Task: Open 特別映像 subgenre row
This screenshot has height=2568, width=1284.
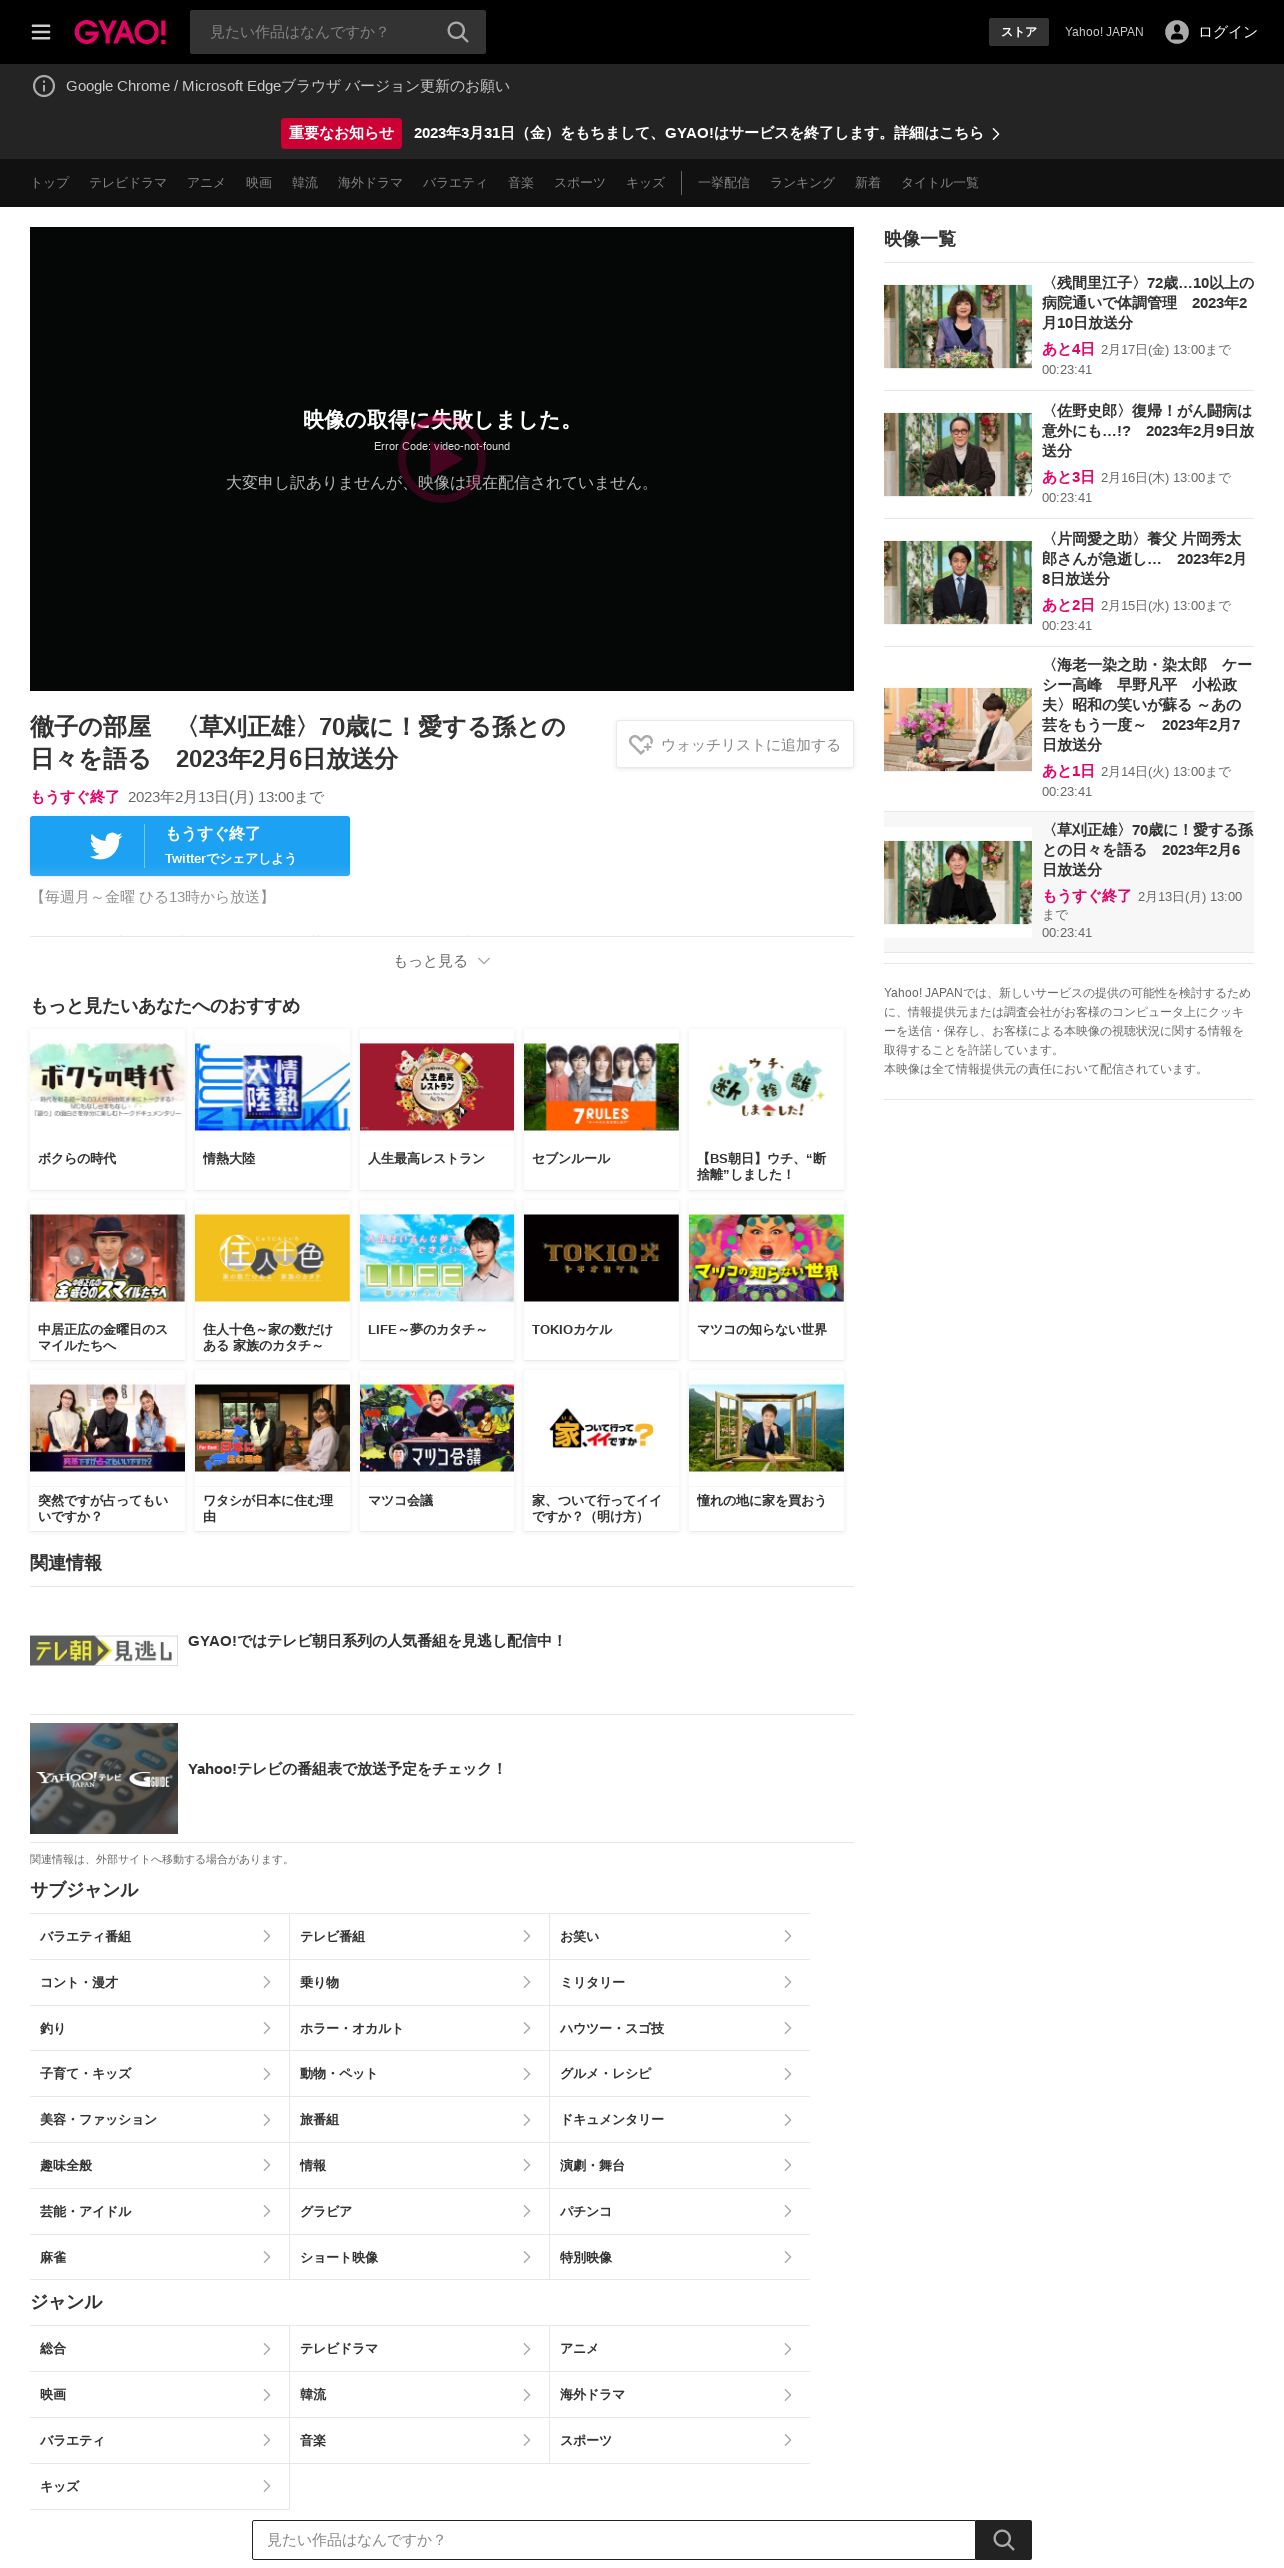Action: [x=680, y=2258]
